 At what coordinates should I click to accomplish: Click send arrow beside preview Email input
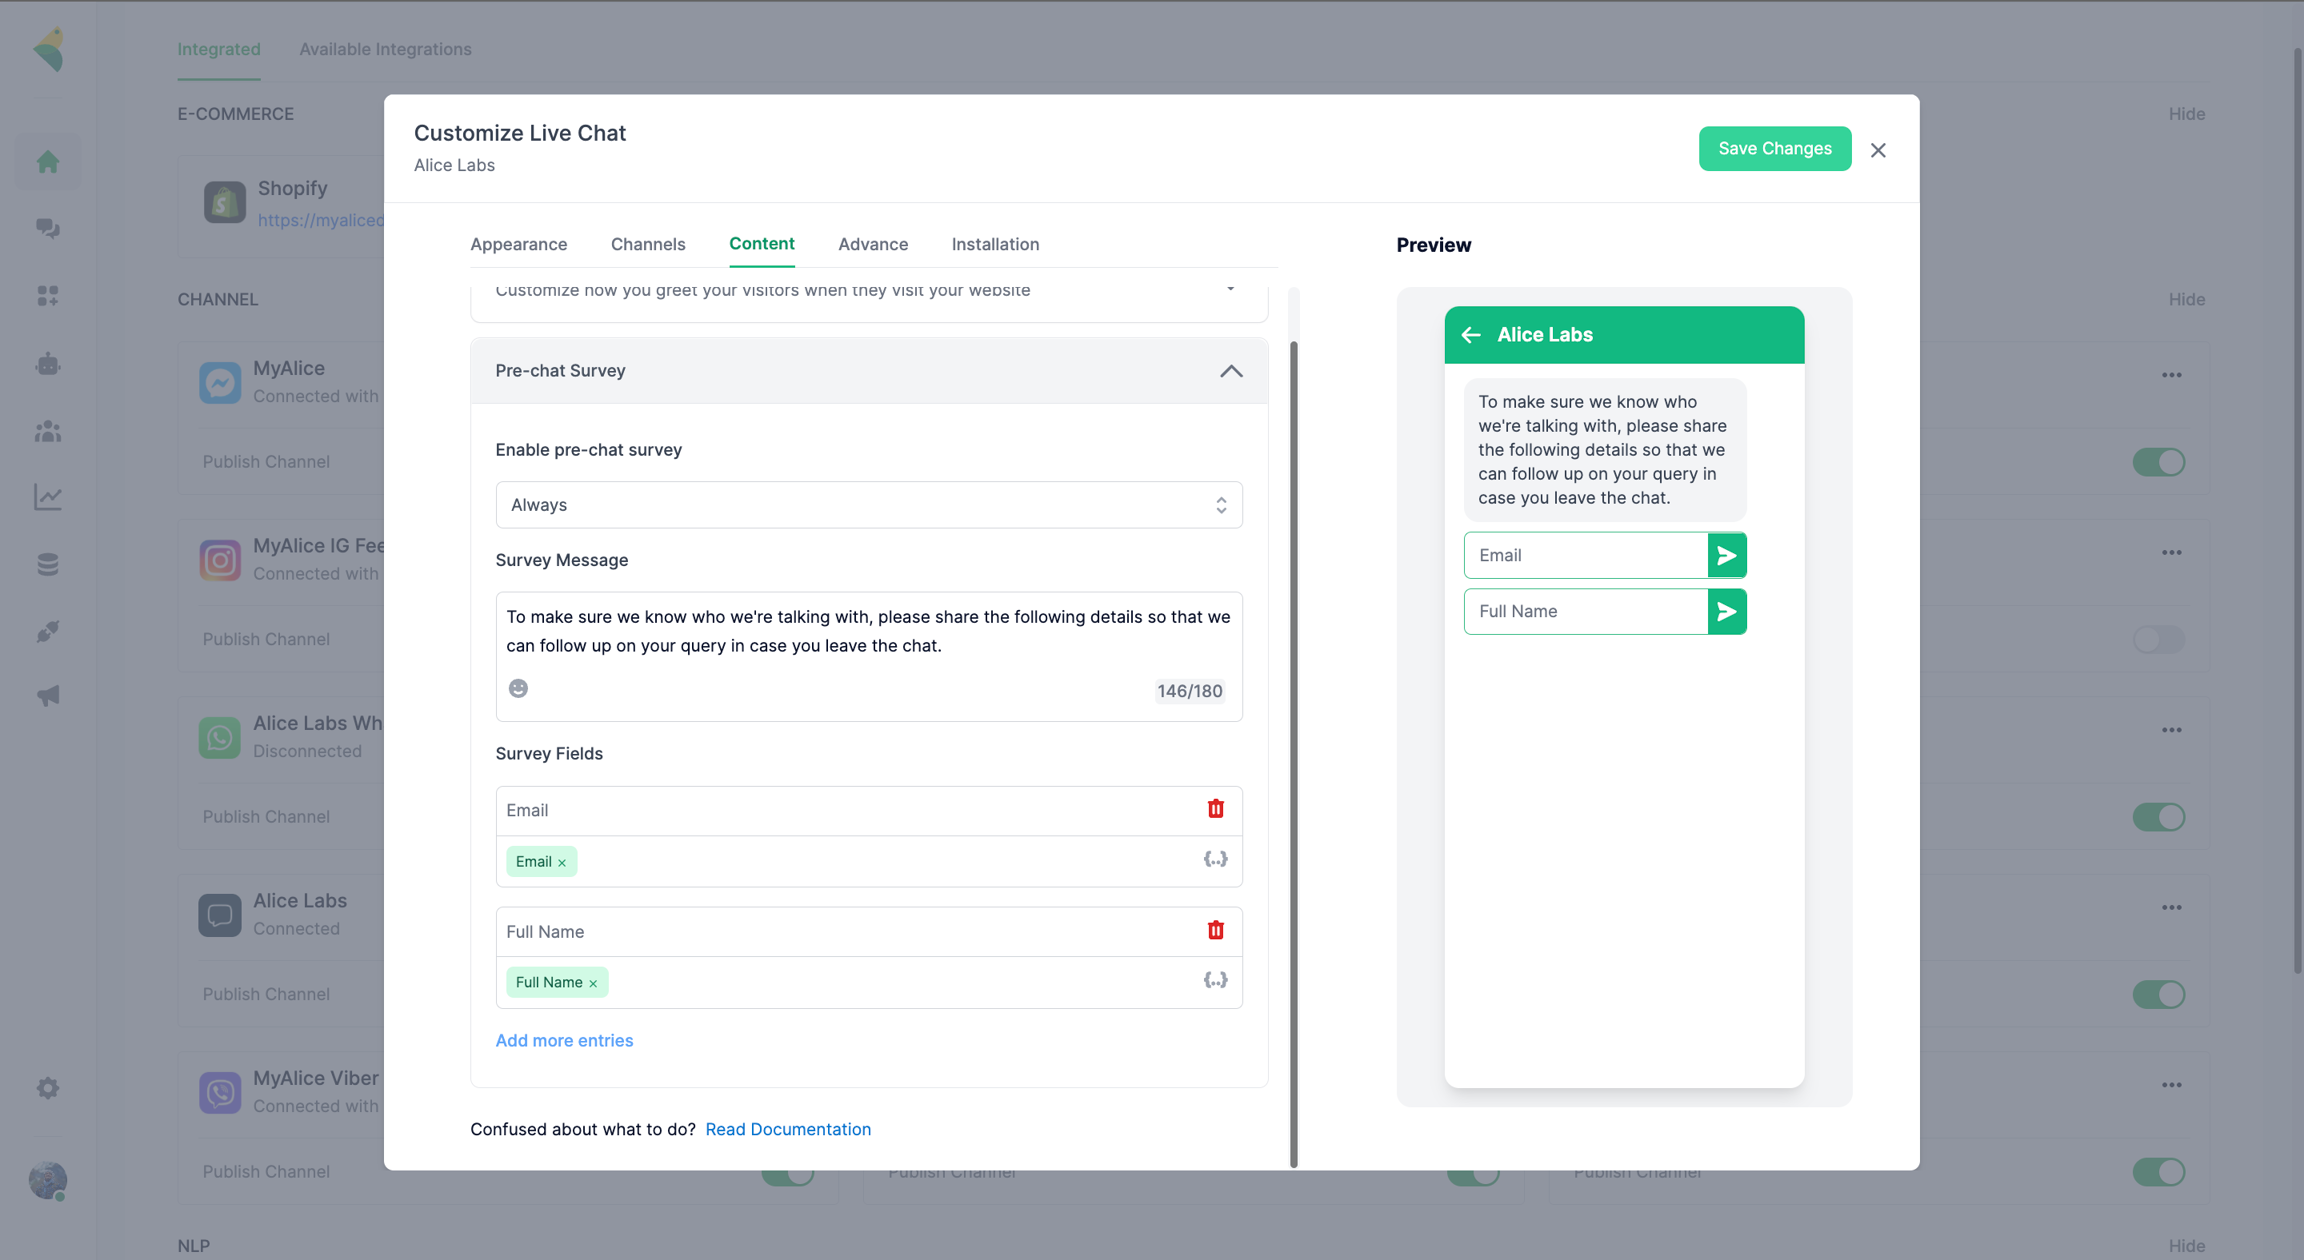click(x=1726, y=556)
